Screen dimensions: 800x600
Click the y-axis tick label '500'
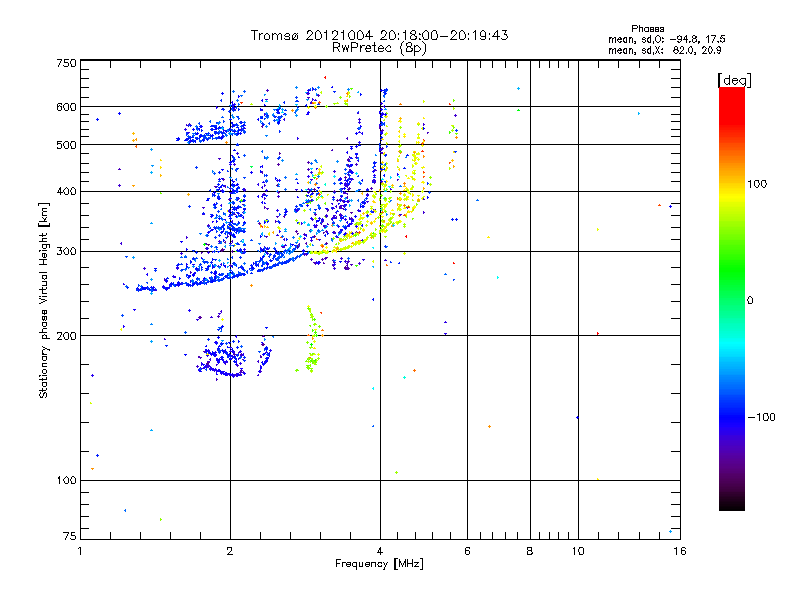click(66, 145)
